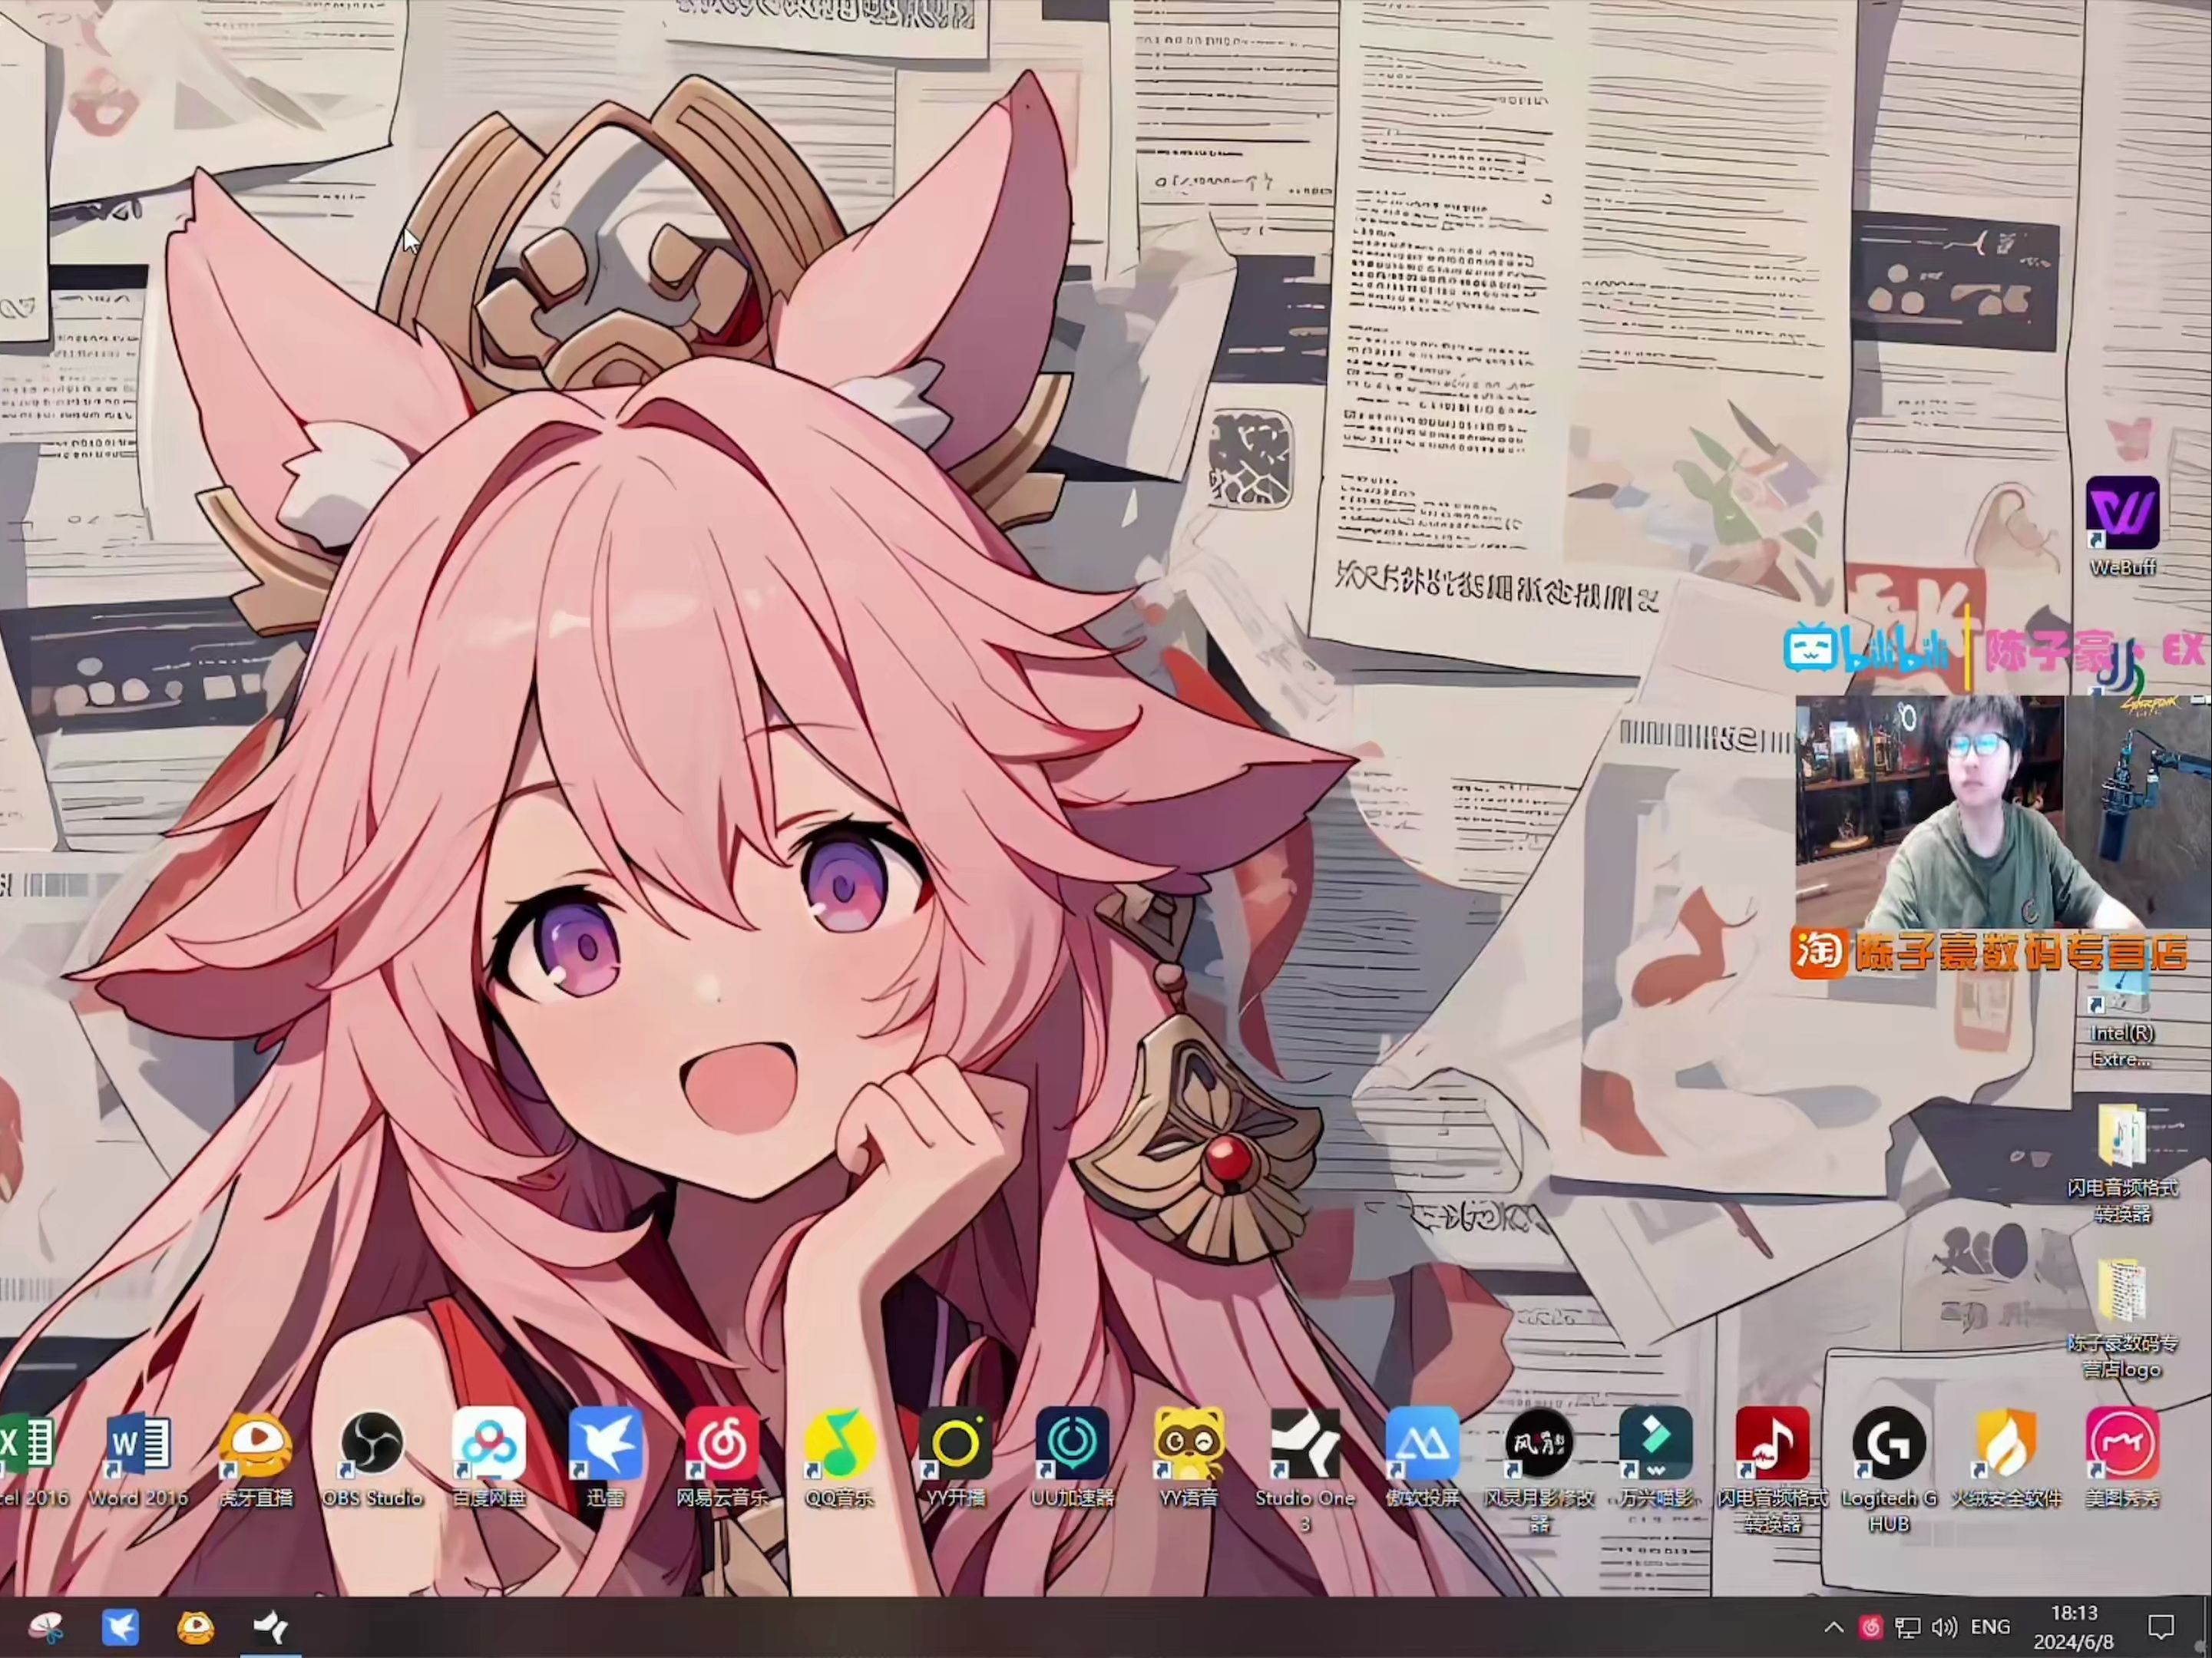
Task: Expand hidden system tray icons chevron
Action: [1833, 1628]
